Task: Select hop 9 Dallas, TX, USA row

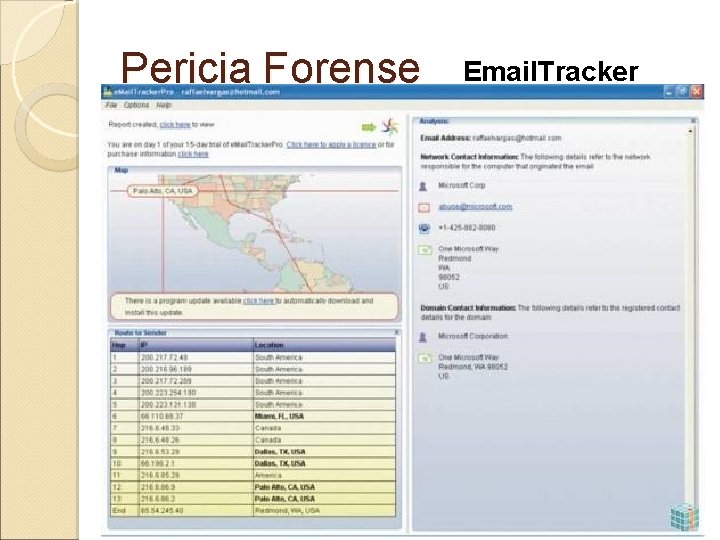Action: [x=253, y=452]
